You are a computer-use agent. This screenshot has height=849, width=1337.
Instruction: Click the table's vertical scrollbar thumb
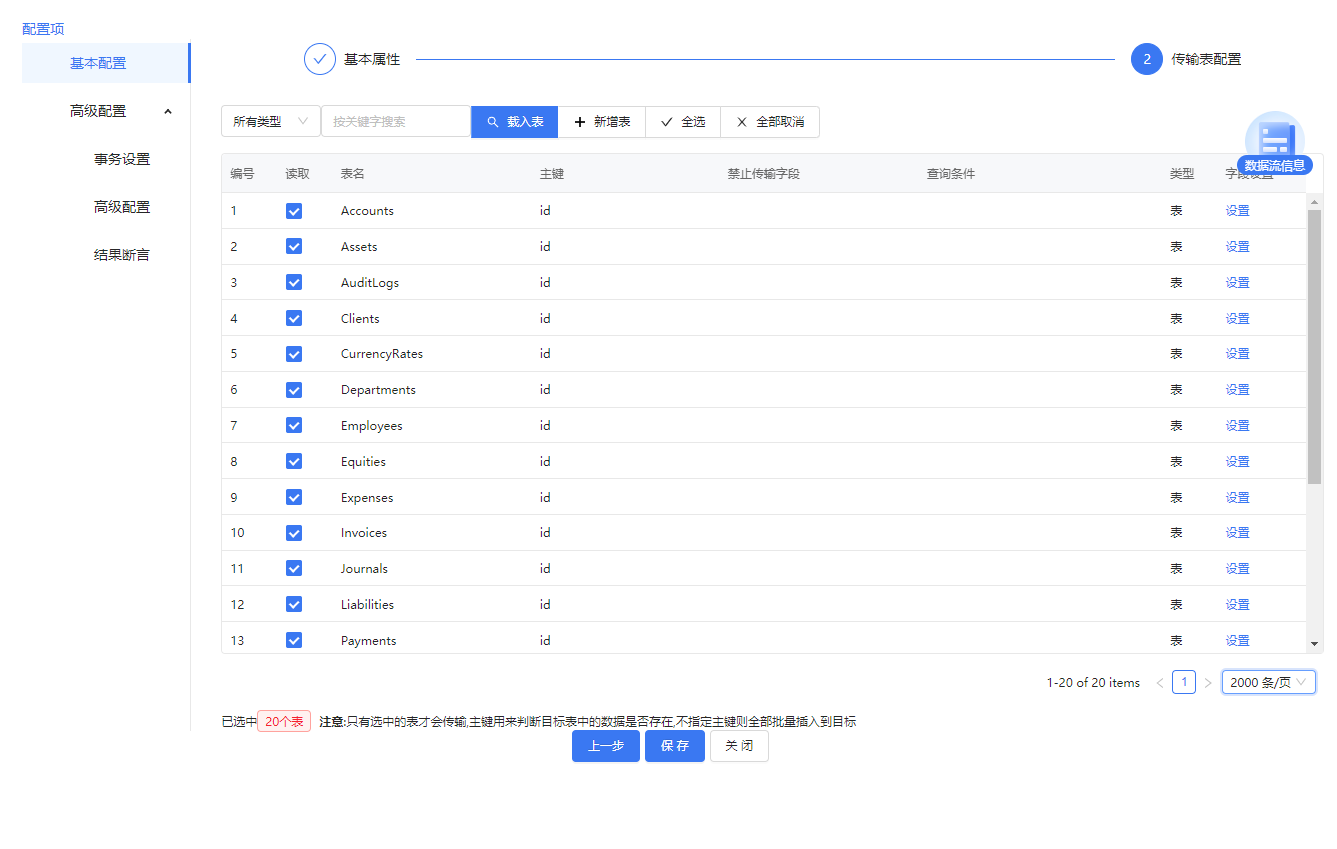1315,347
